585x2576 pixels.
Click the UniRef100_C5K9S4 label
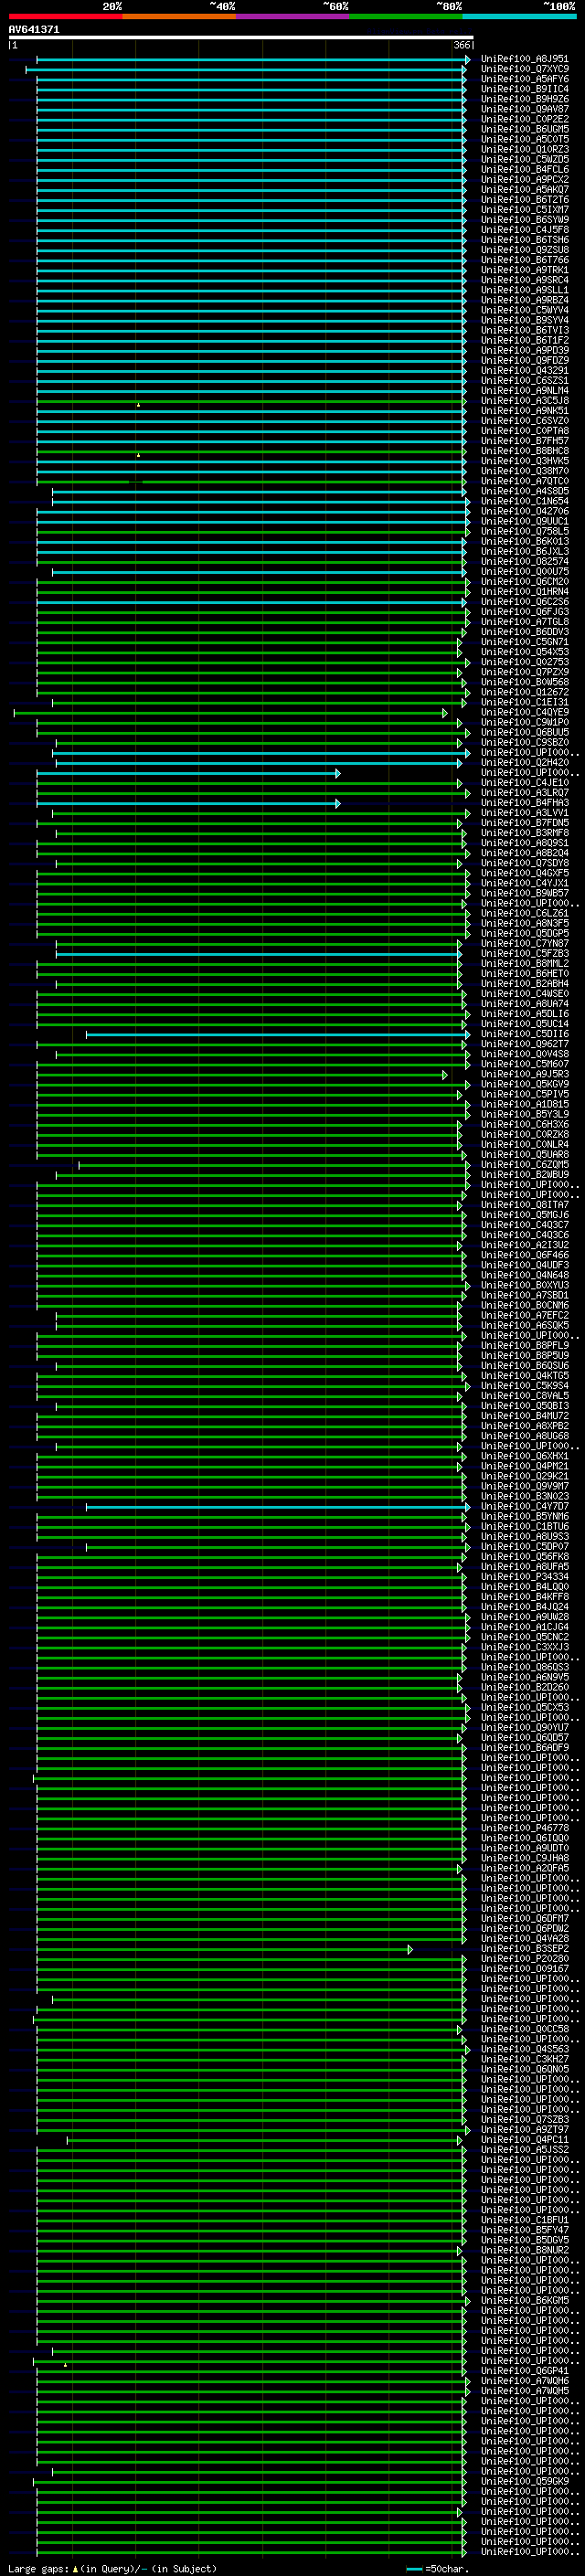525,1386
